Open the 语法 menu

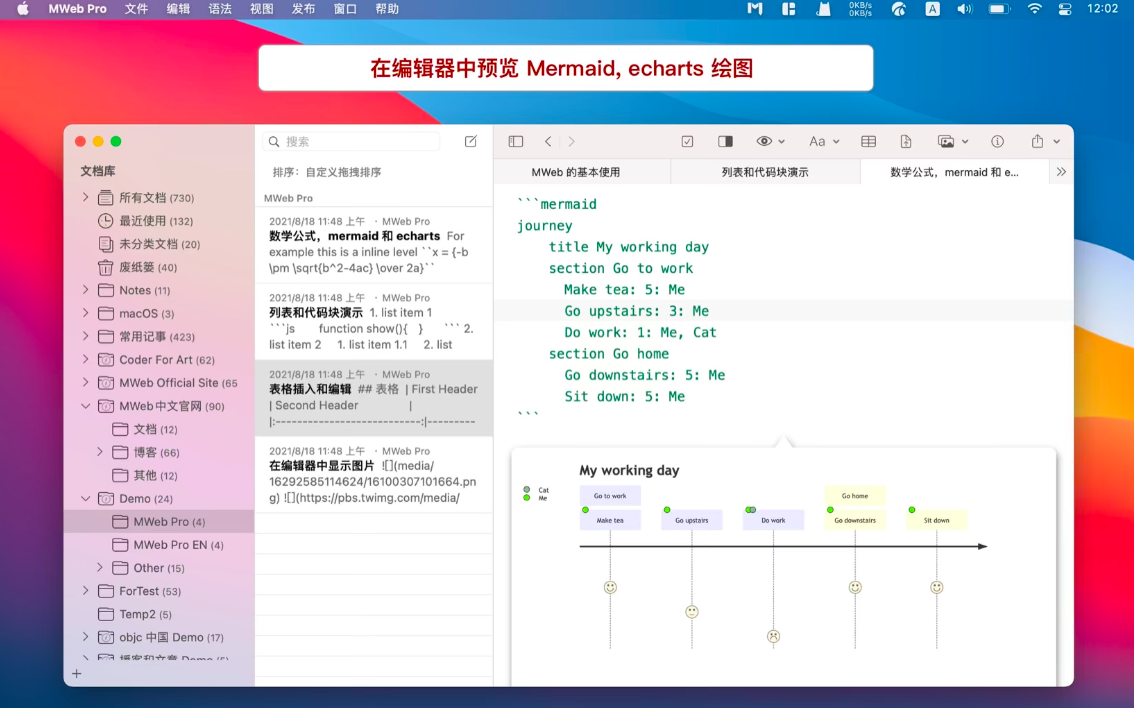click(220, 9)
